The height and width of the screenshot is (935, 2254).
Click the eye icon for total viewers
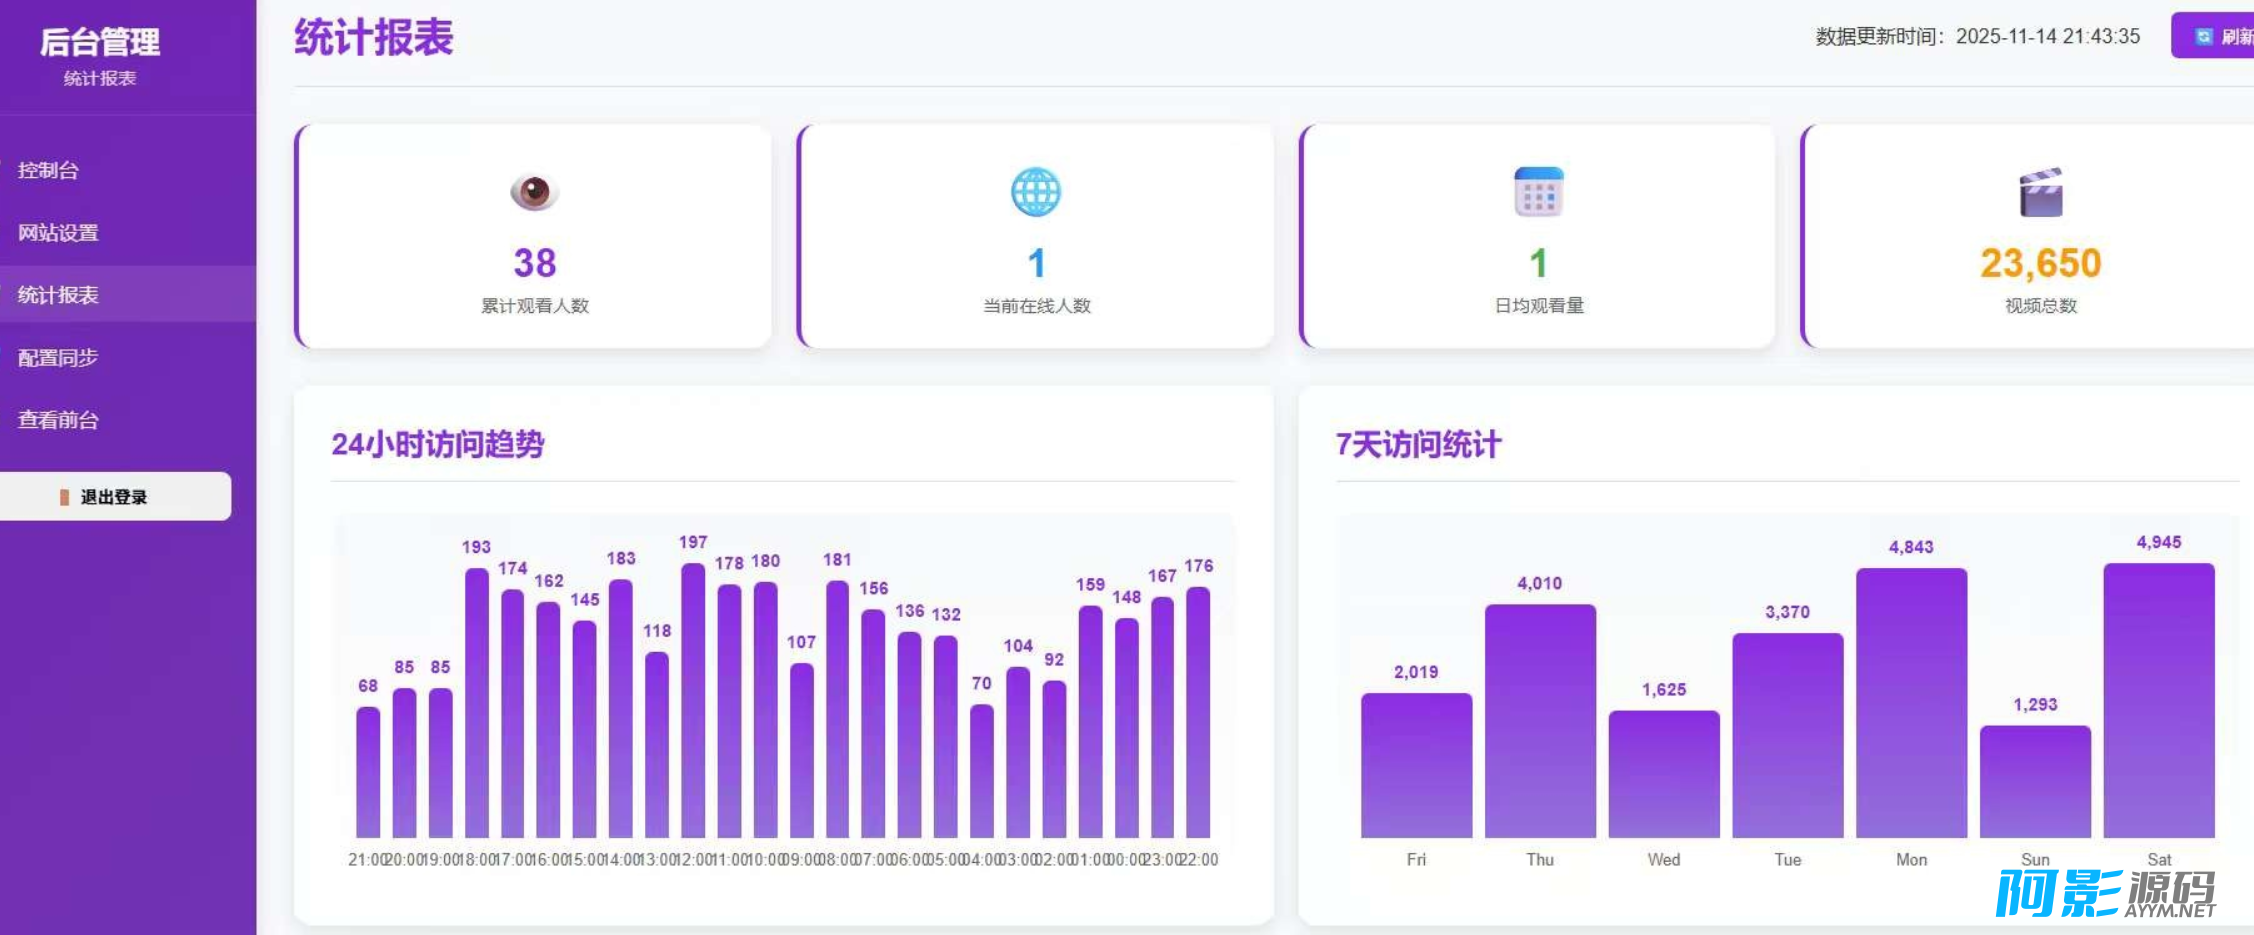[534, 191]
